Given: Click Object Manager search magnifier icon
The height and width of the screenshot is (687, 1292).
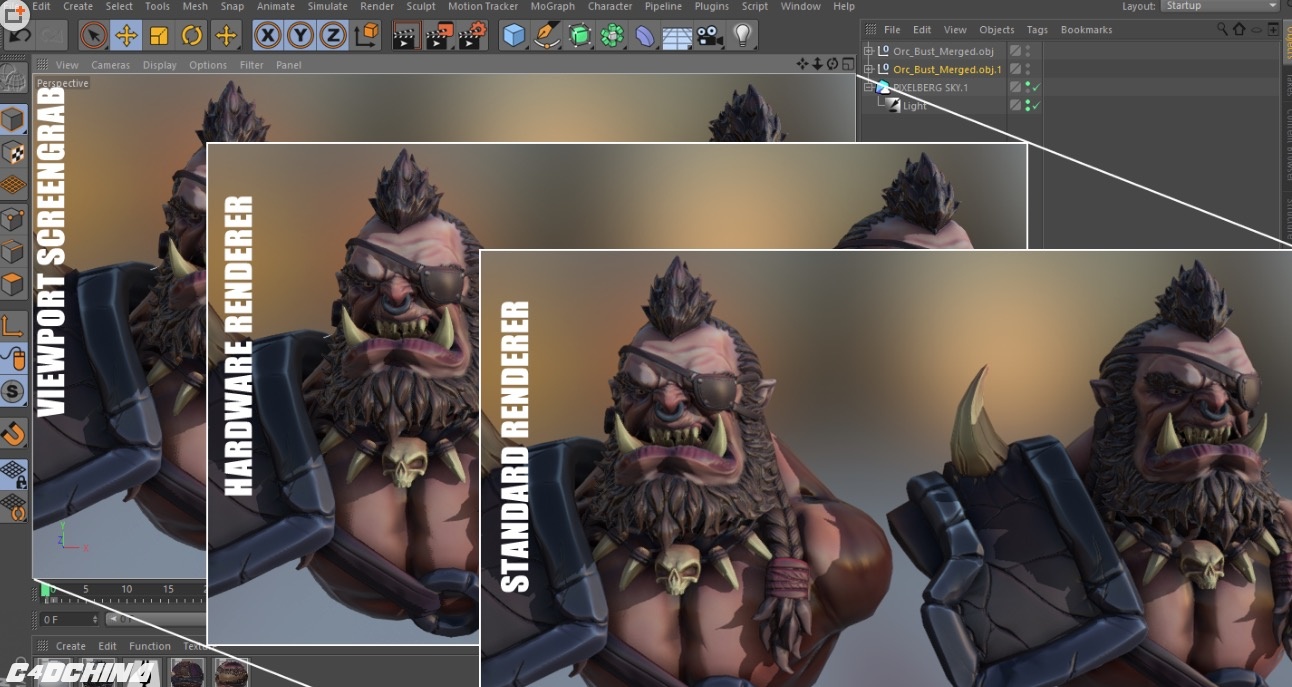Looking at the screenshot, I should click(x=1222, y=30).
